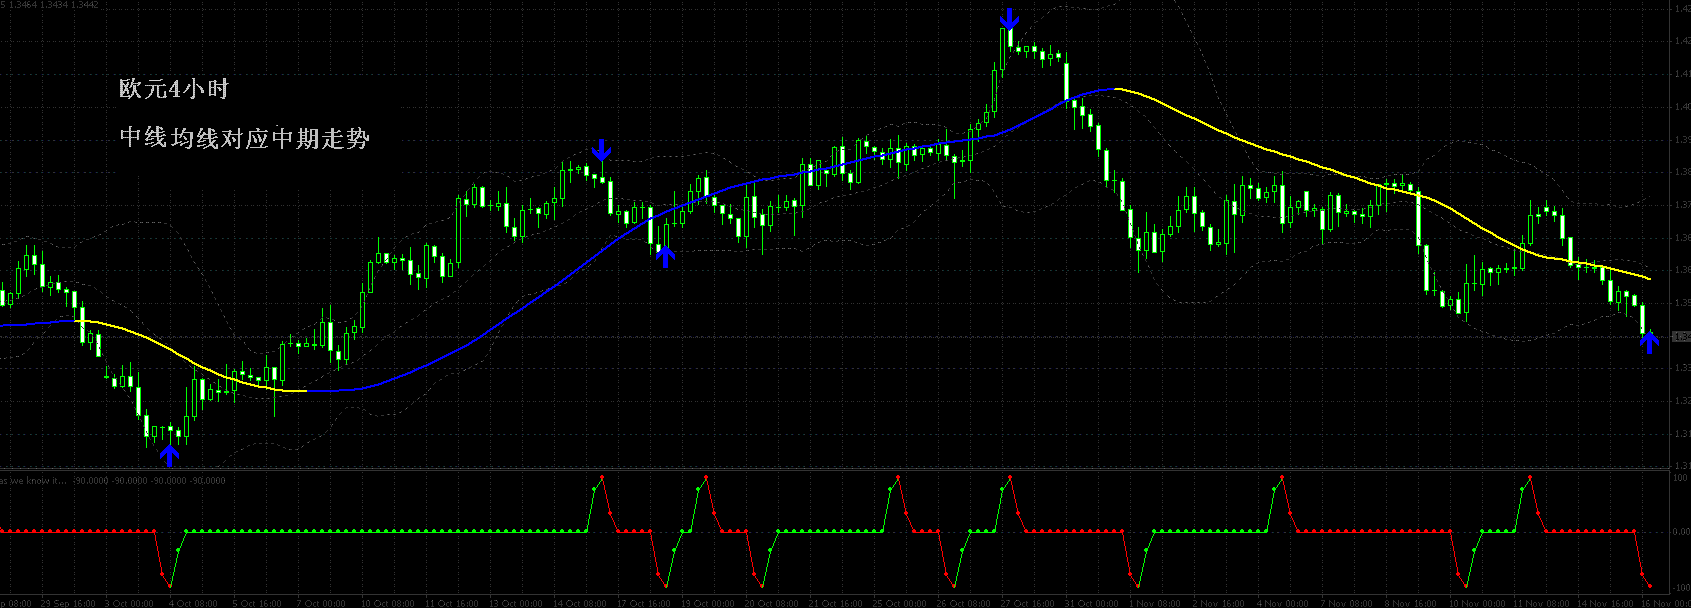Click the '14 Nov 16:00' time axis label
Screen dimensions: 1691x608
(1606, 603)
